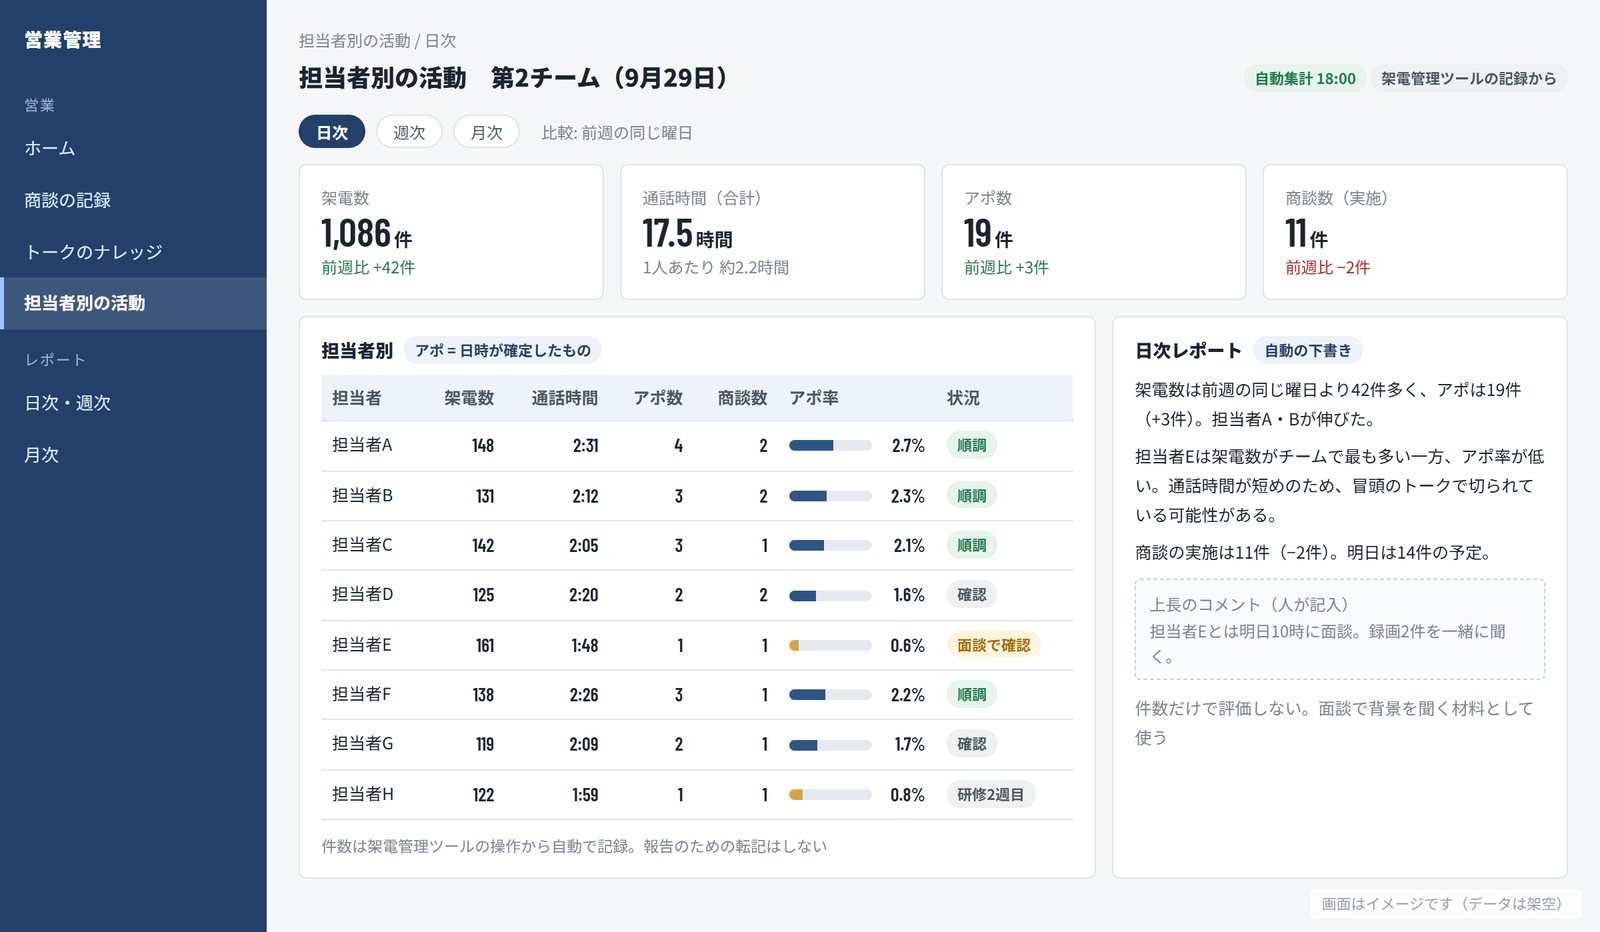Click the 営業管理 app title
This screenshot has width=1600, height=932.
[62, 40]
